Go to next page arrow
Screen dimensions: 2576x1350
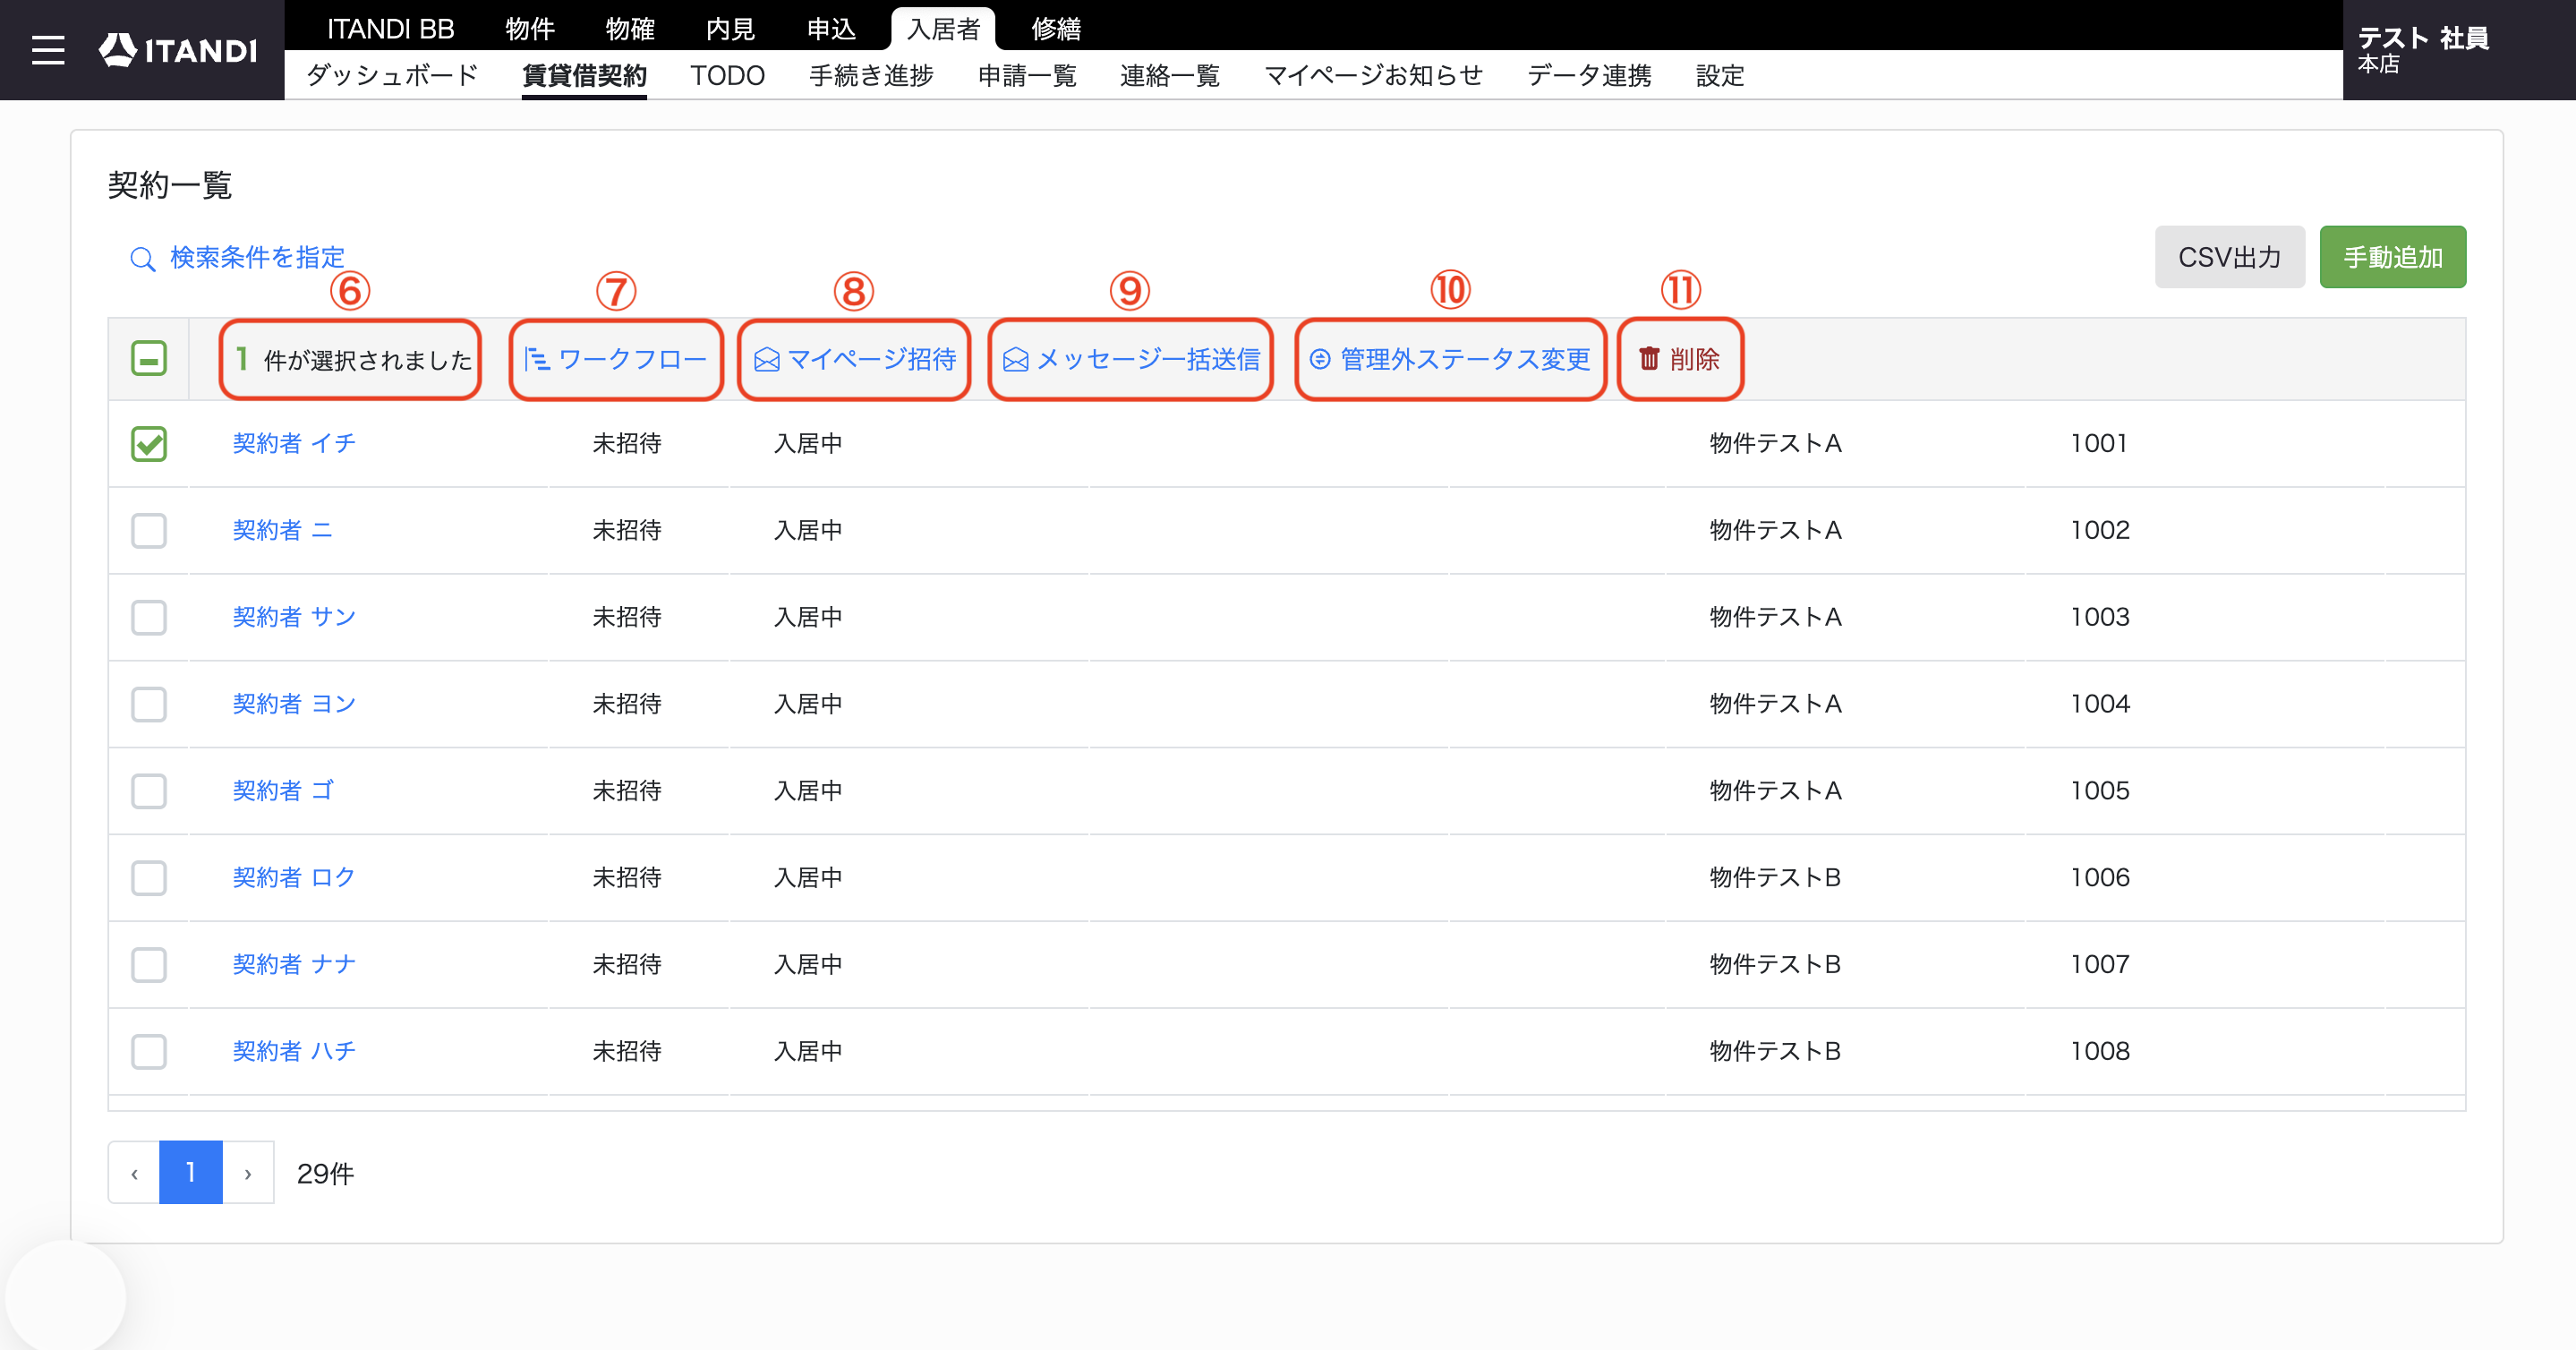coord(248,1173)
